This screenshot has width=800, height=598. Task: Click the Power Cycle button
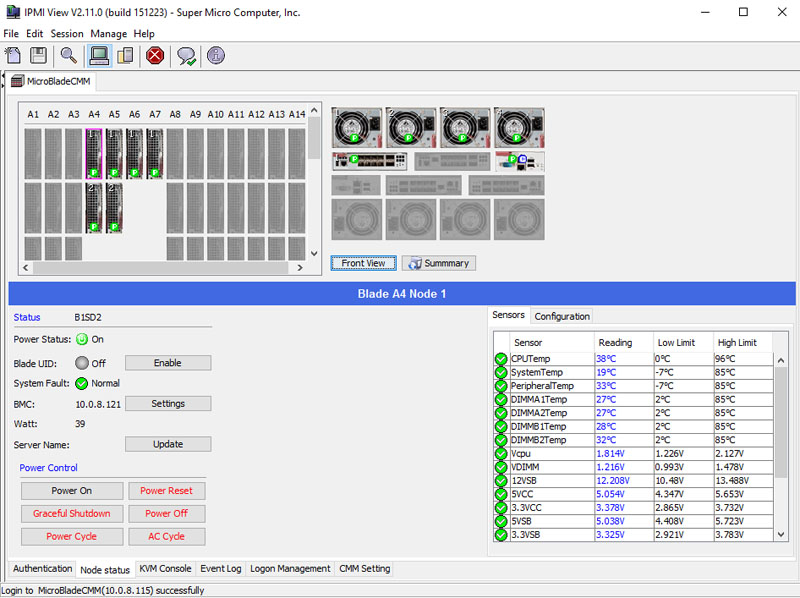pos(72,536)
